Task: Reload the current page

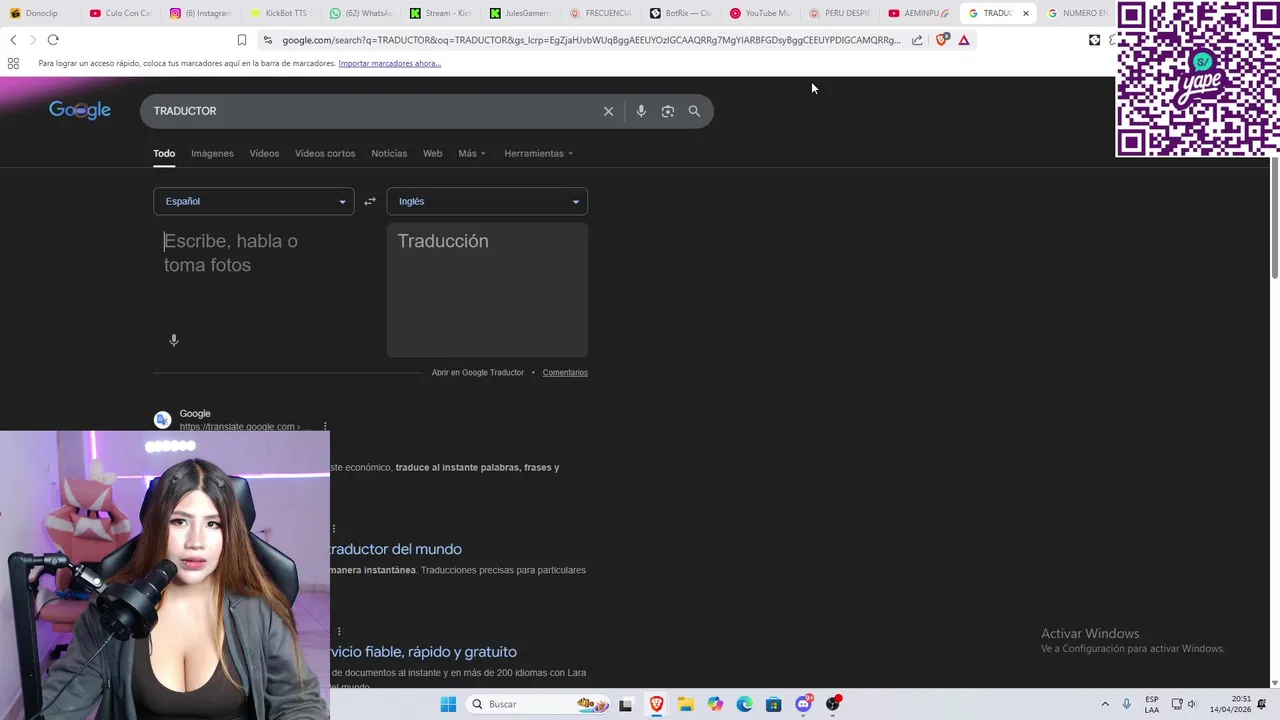Action: tap(53, 40)
